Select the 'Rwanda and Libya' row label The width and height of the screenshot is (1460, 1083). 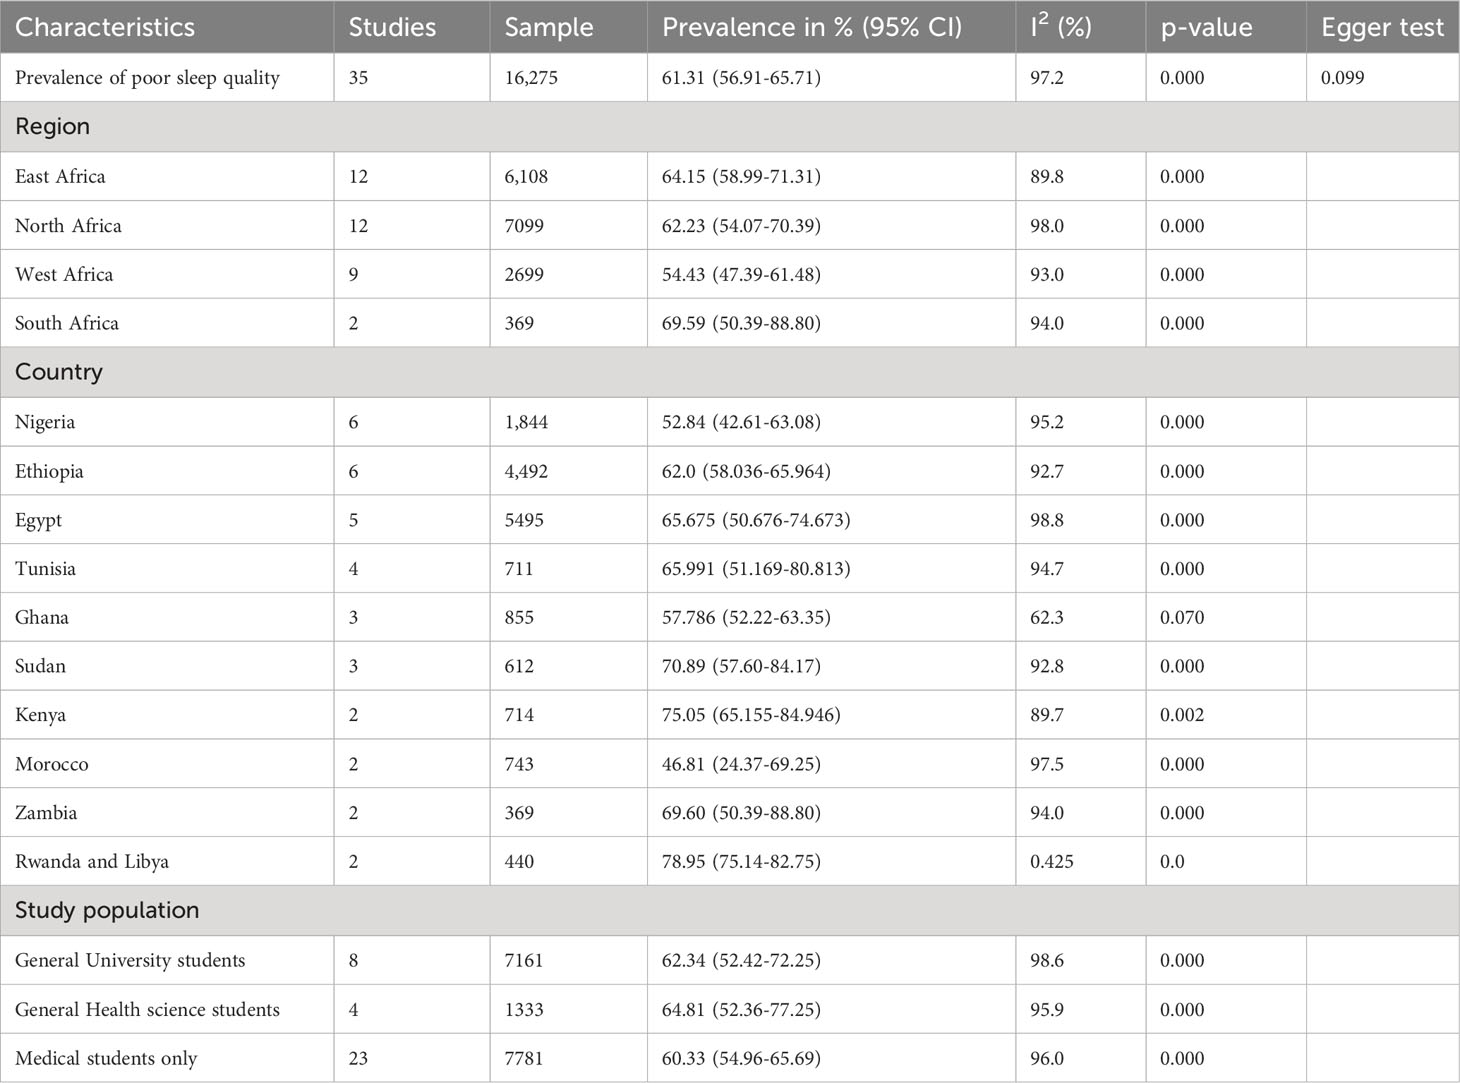92,862
